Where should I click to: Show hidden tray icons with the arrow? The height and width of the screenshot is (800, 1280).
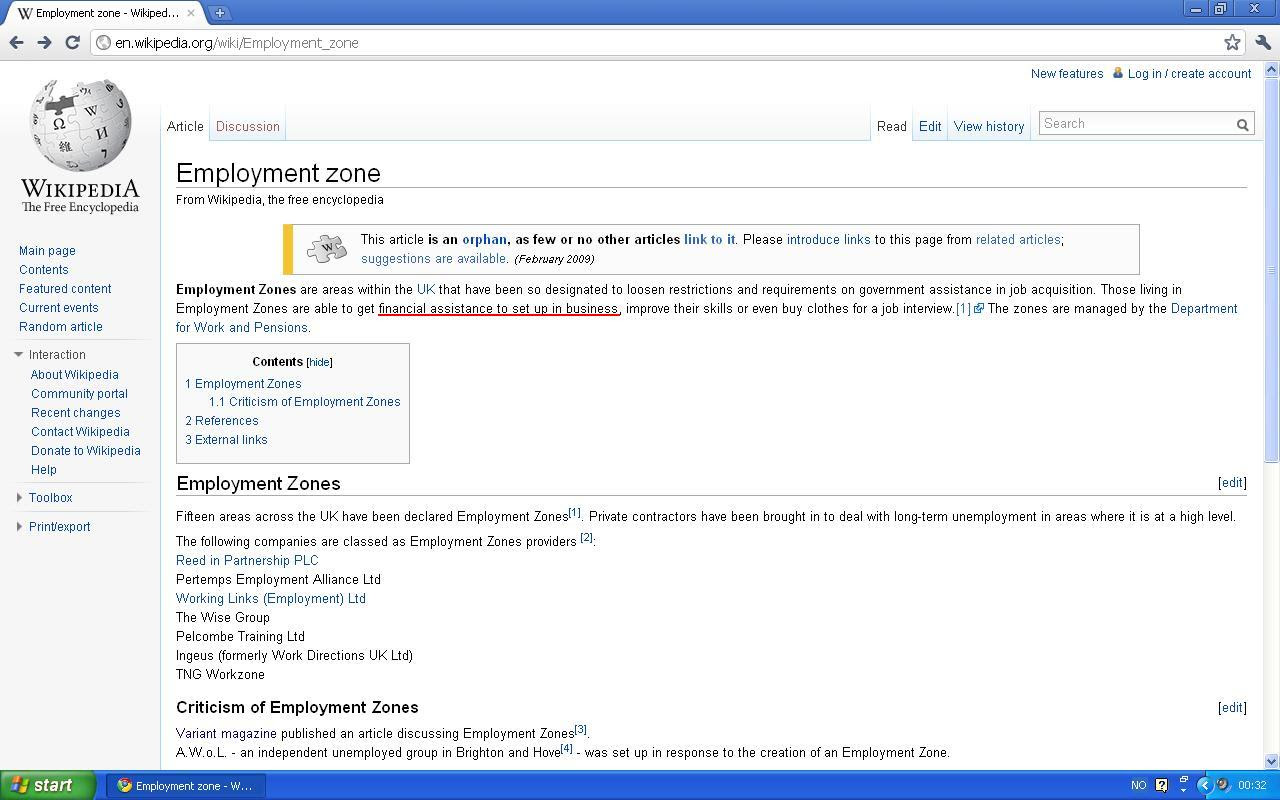1204,785
